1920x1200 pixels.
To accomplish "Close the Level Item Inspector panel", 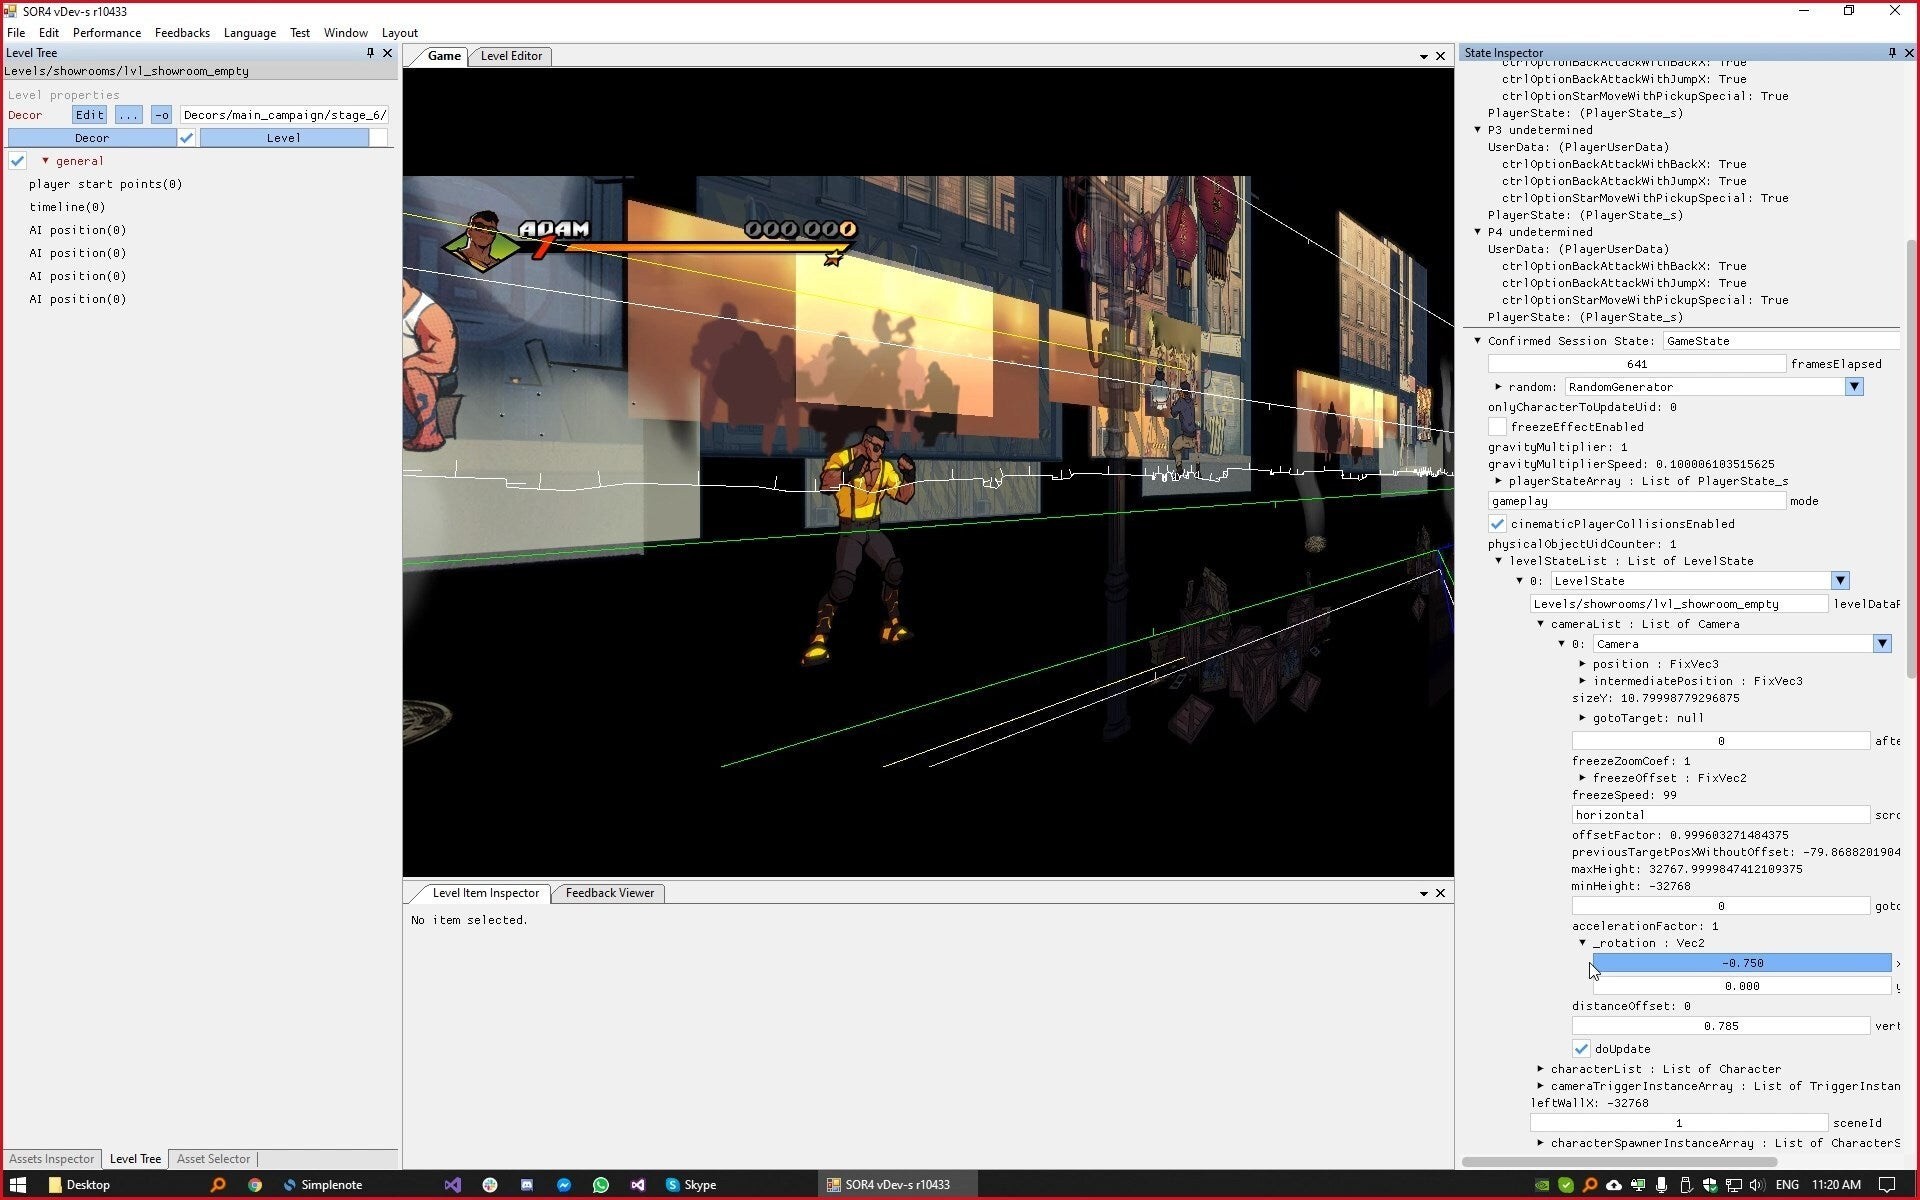I will [1440, 893].
